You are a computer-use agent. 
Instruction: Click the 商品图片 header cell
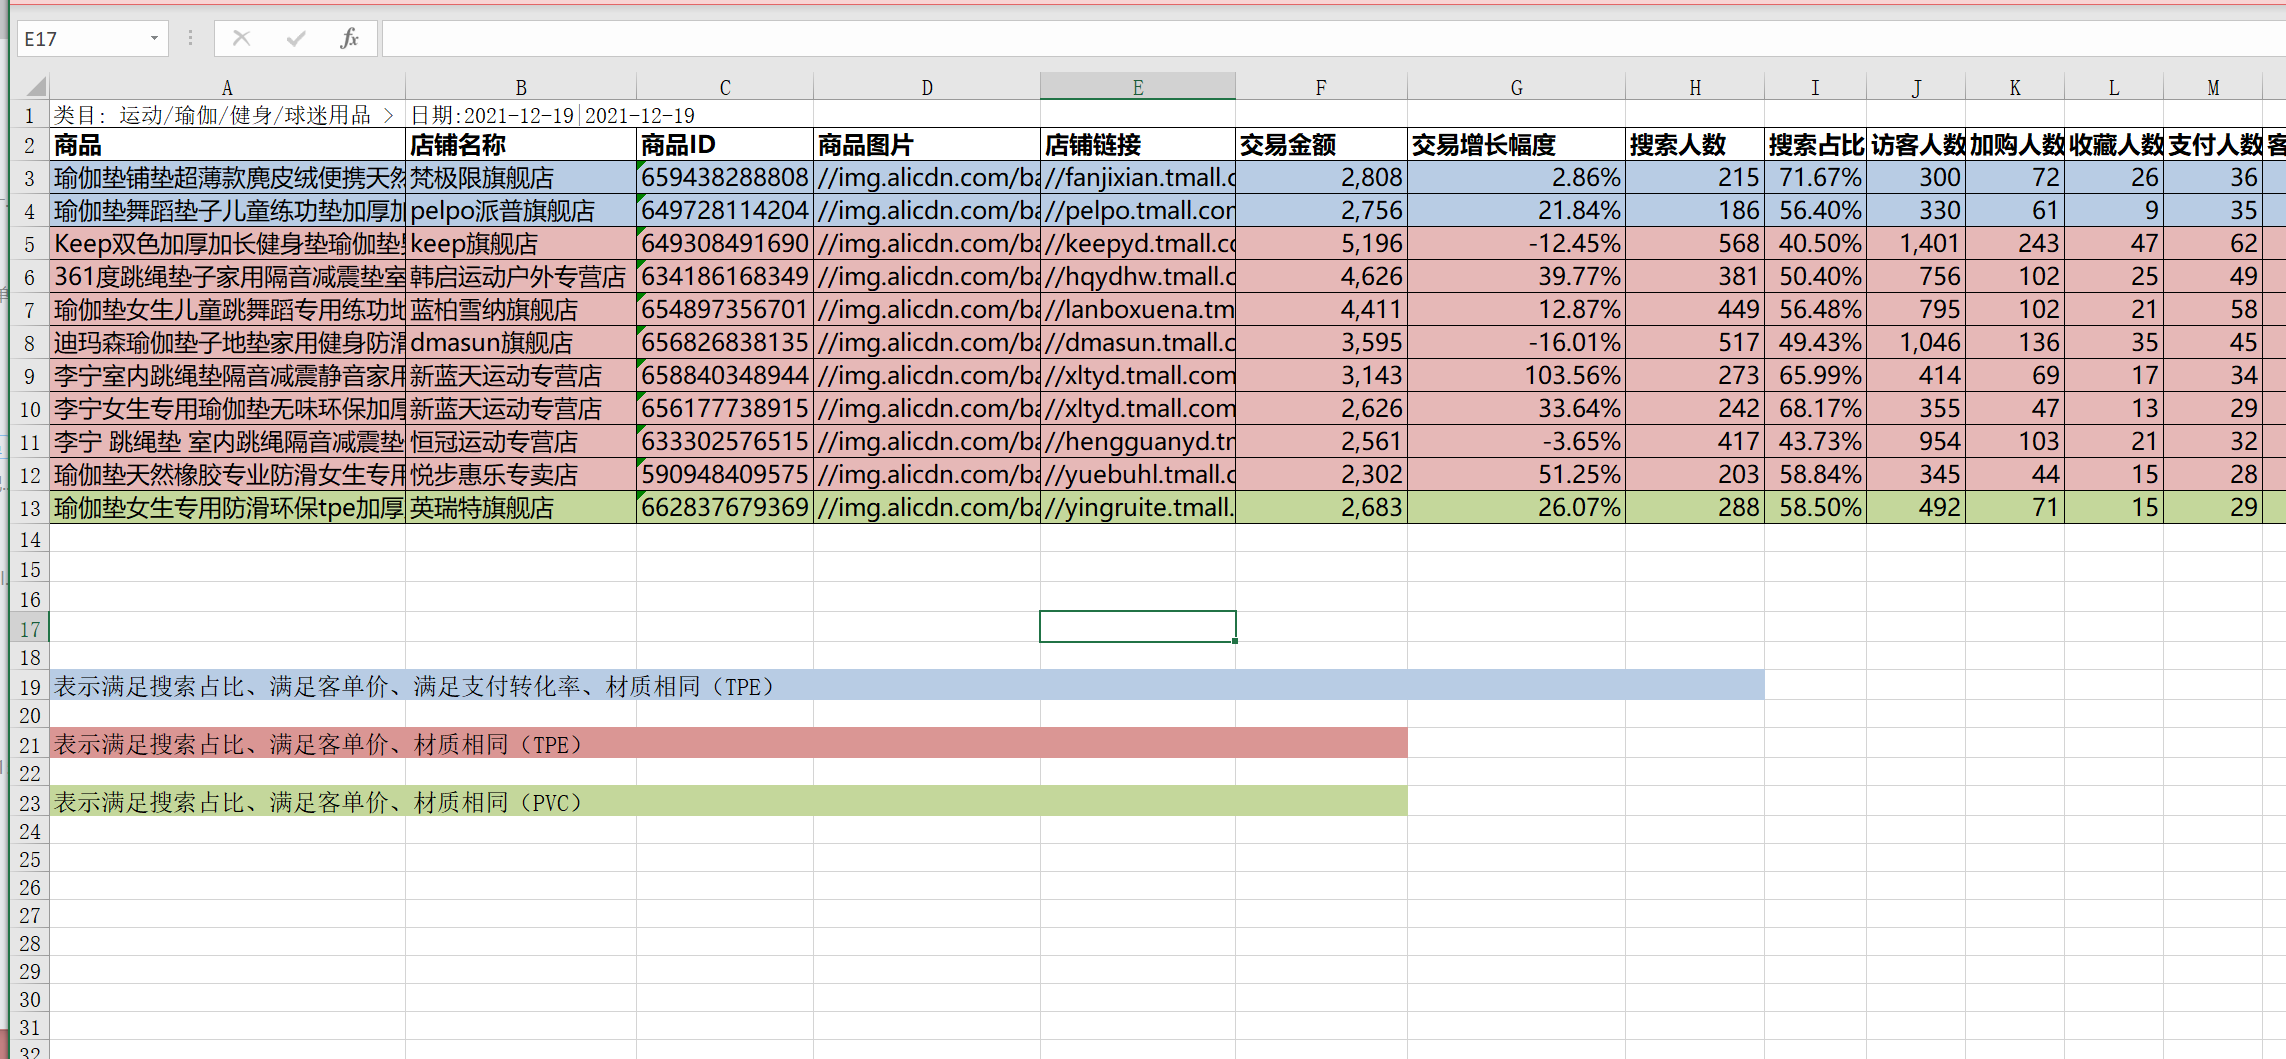(x=927, y=145)
